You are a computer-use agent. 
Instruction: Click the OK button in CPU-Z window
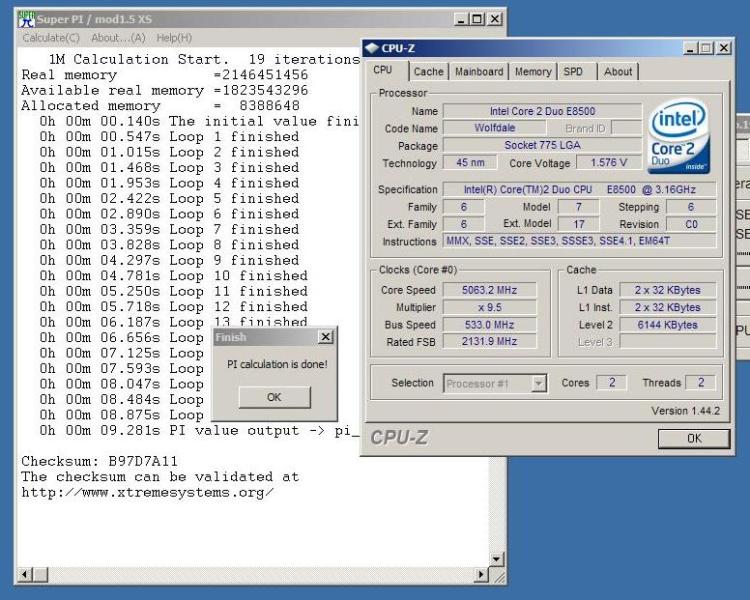[x=694, y=438]
